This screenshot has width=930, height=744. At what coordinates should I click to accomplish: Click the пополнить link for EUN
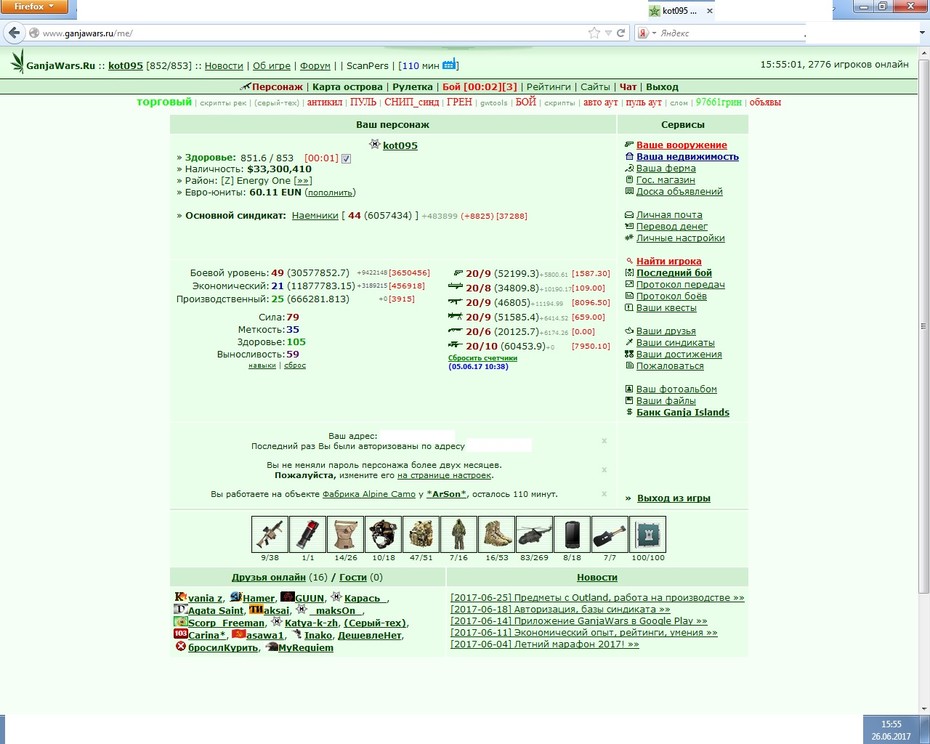point(330,193)
